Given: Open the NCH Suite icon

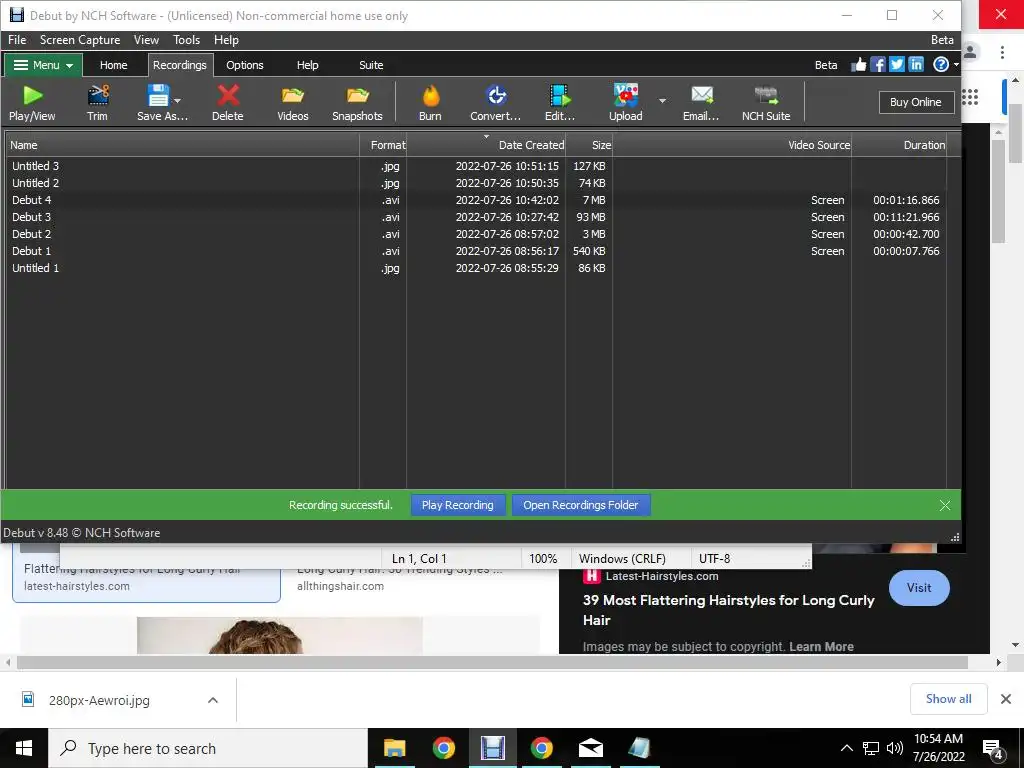Looking at the screenshot, I should point(766,95).
